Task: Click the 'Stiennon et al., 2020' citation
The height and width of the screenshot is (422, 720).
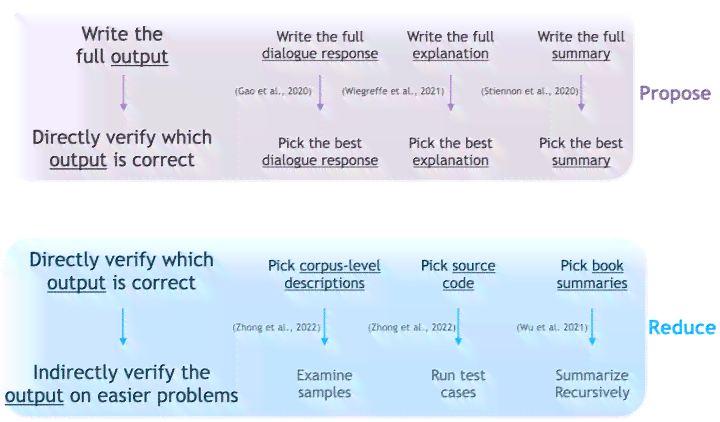Action: tap(529, 91)
